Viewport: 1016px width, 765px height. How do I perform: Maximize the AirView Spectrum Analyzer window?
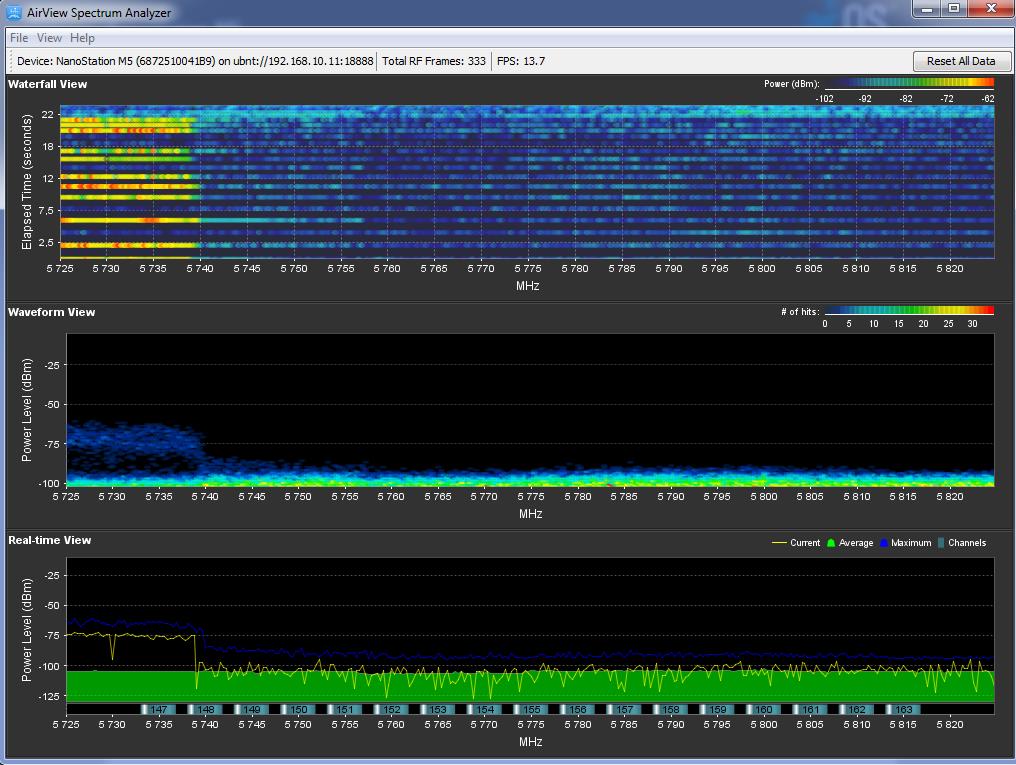tap(954, 9)
